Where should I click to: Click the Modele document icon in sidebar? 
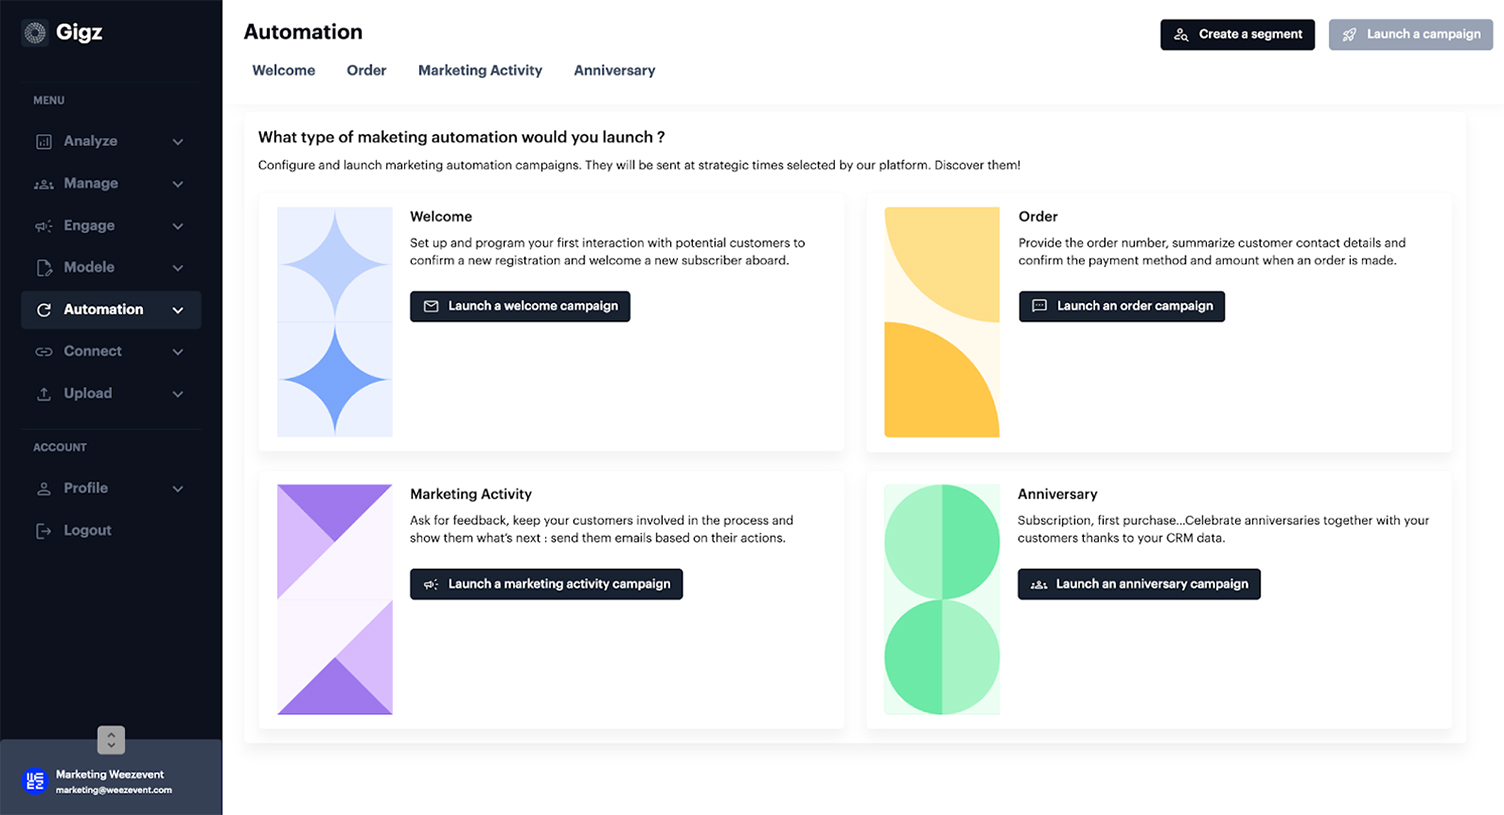coord(44,268)
